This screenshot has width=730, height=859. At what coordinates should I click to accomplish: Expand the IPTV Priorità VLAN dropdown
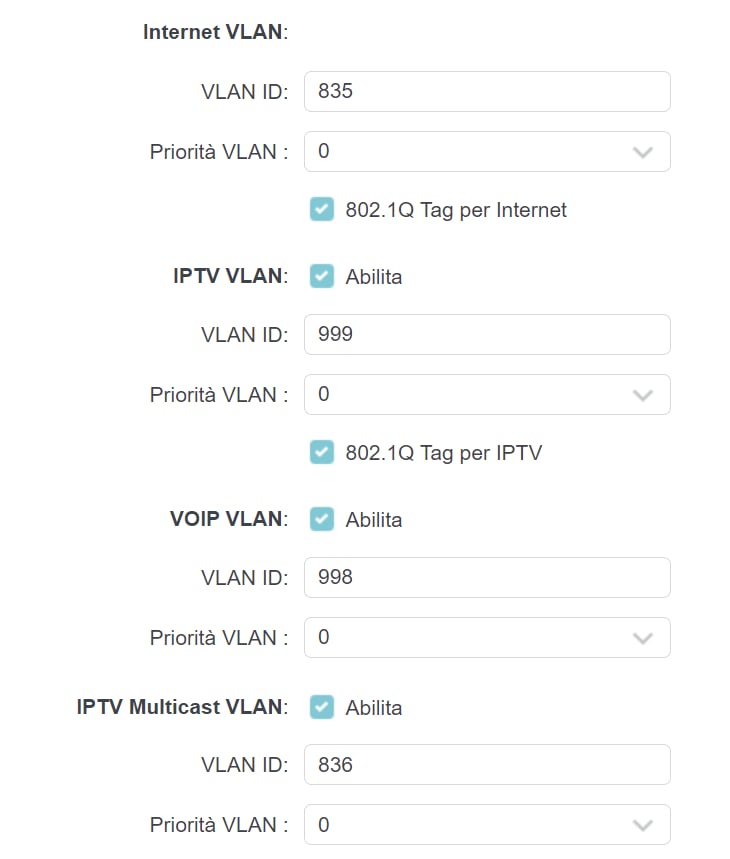(487, 395)
